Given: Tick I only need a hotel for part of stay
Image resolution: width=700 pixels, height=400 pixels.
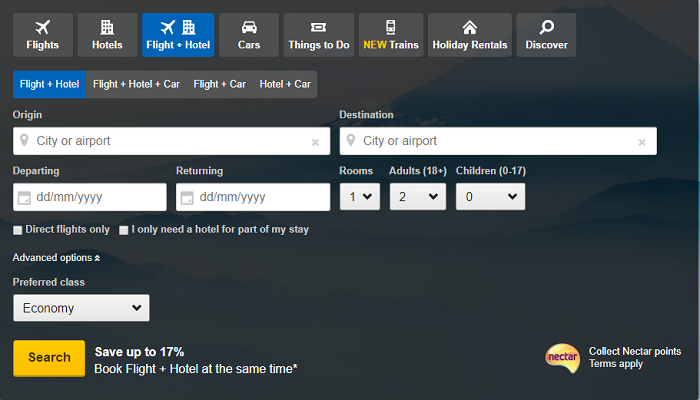Looking at the screenshot, I should (x=124, y=230).
